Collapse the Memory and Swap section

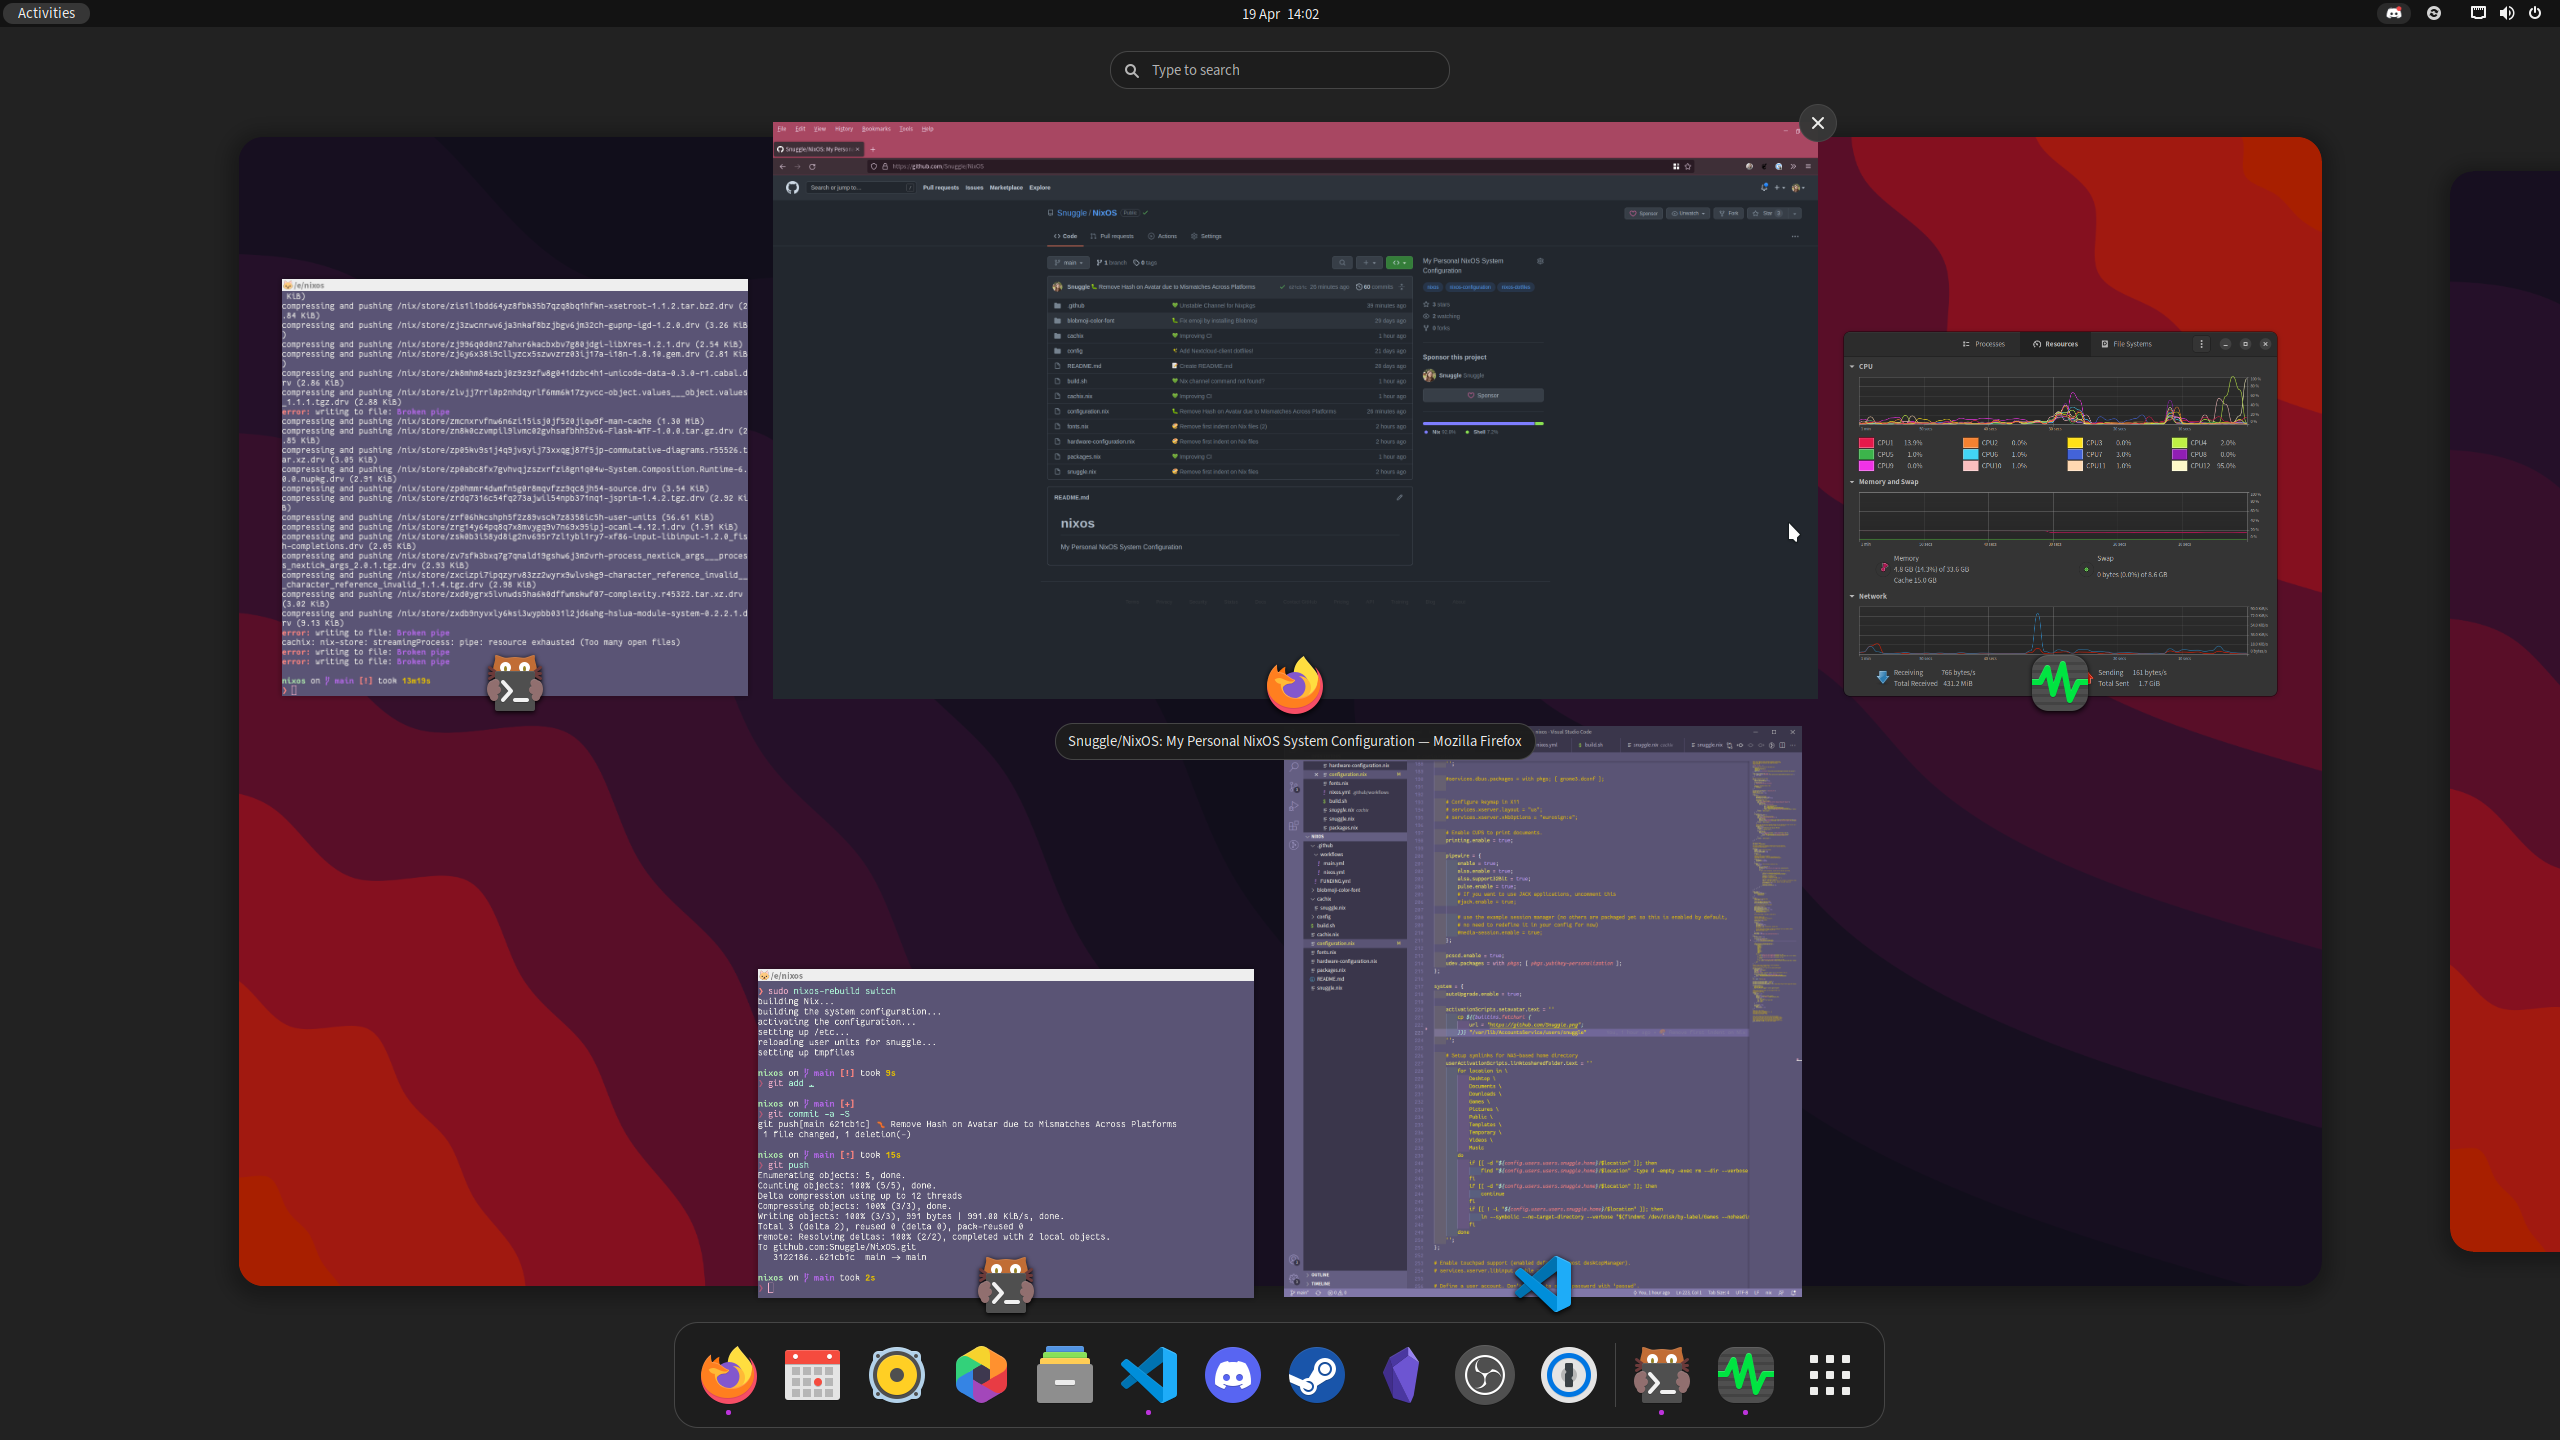tap(1852, 482)
